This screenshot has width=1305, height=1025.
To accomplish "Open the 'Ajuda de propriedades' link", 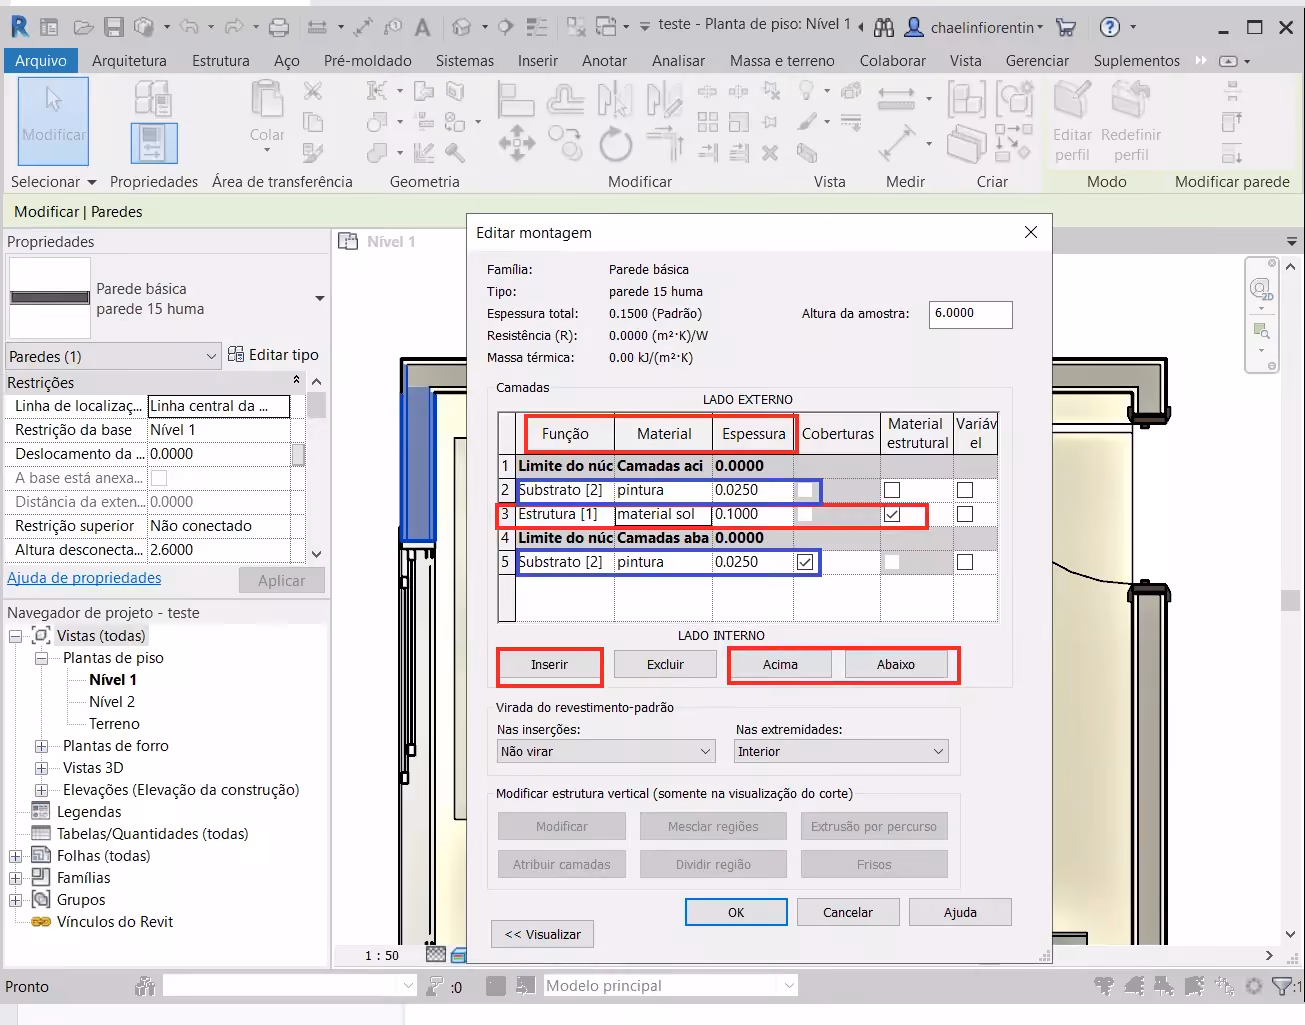I will click(x=84, y=578).
